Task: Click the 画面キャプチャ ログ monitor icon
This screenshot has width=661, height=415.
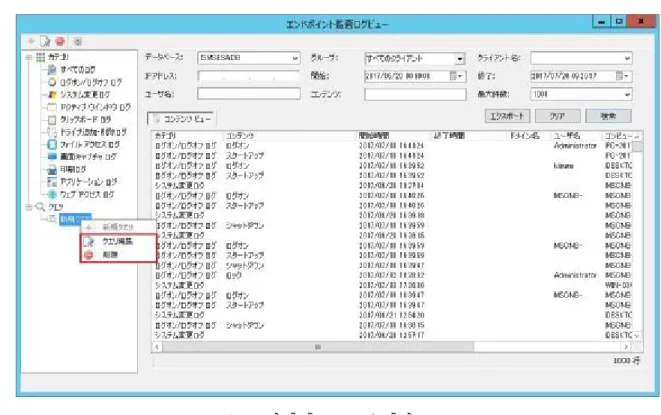Action: point(52,156)
